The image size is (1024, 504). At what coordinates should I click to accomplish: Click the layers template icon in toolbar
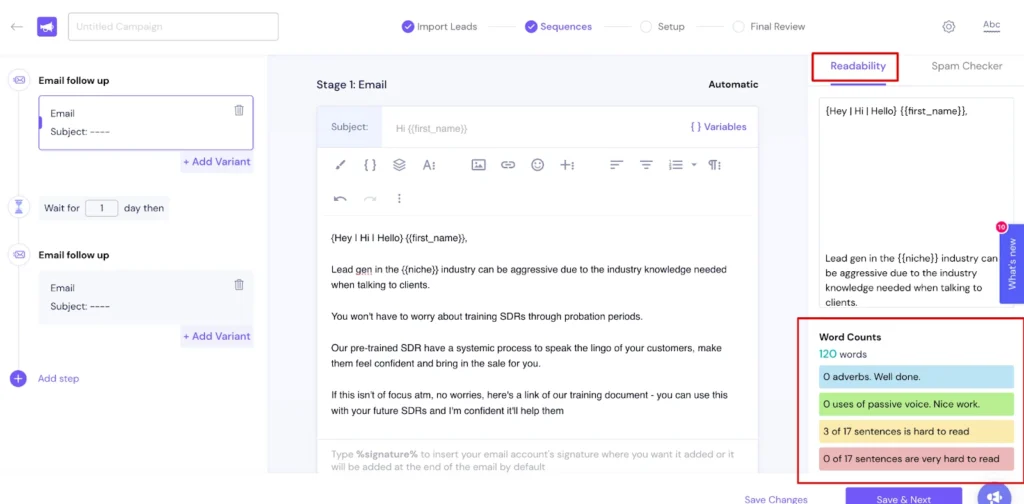[x=399, y=165]
